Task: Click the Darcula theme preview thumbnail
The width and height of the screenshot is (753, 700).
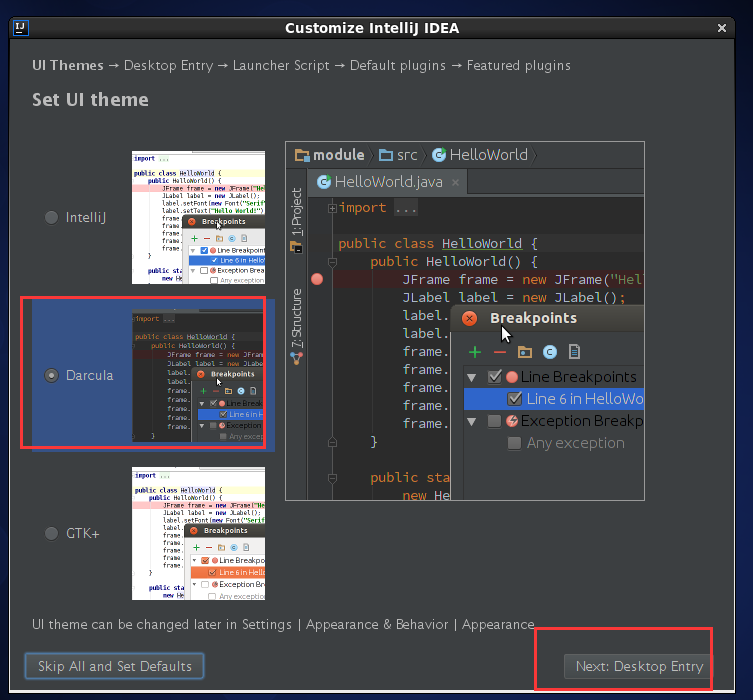Action: 198,375
